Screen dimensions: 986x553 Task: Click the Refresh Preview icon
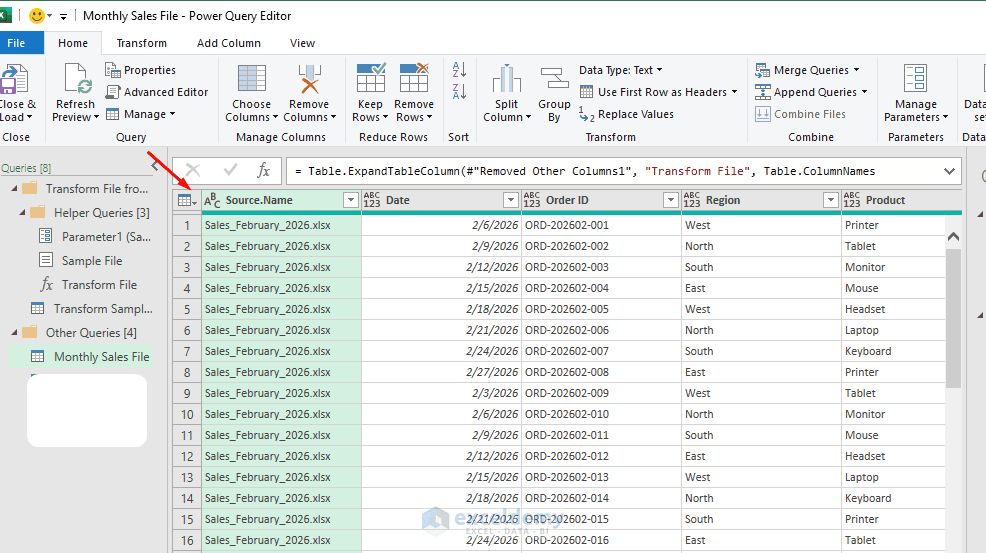[x=77, y=81]
